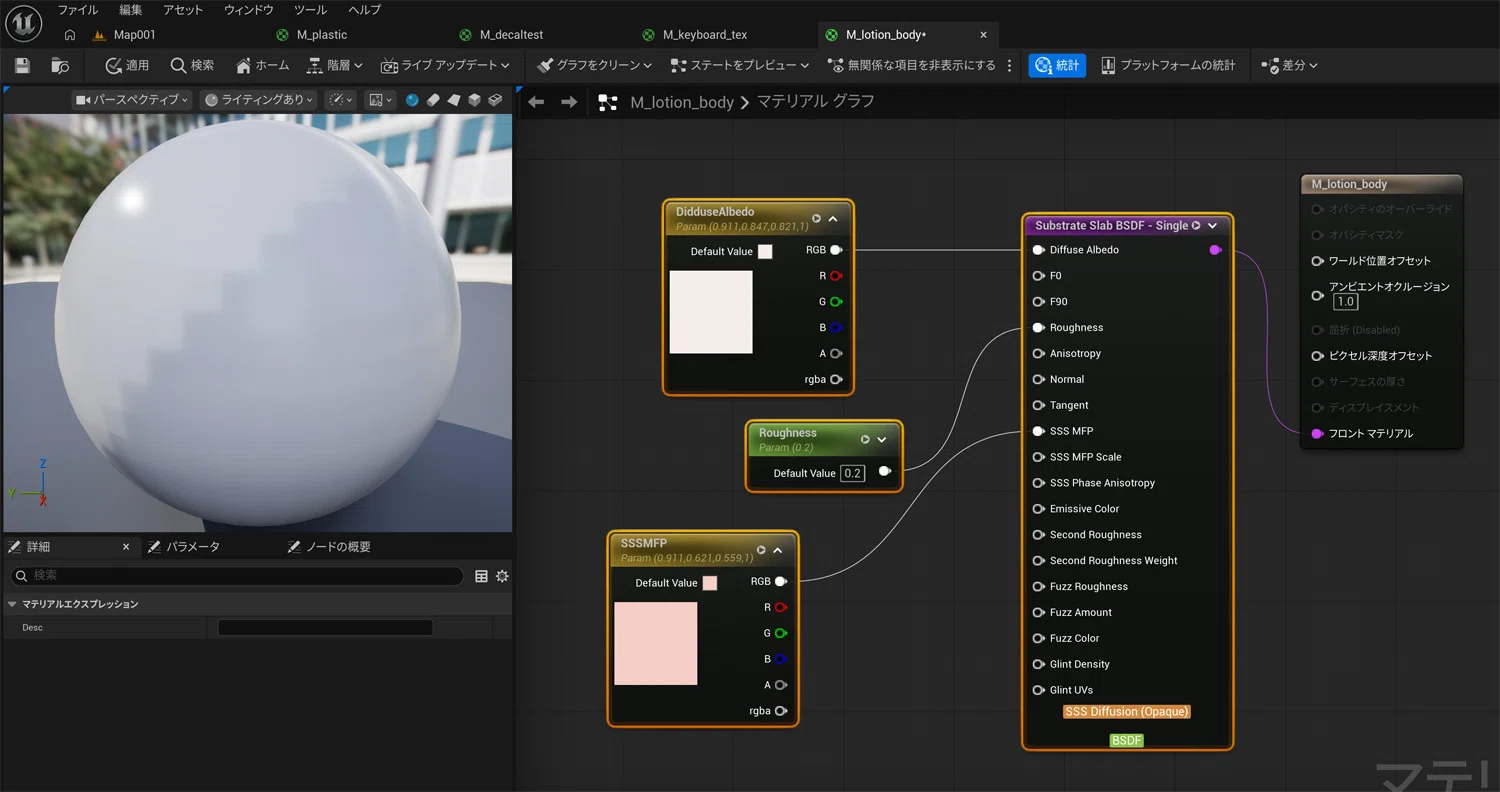The width and height of the screenshot is (1500, 792).
Task: Select plane preview mesh icon
Action: (x=454, y=100)
